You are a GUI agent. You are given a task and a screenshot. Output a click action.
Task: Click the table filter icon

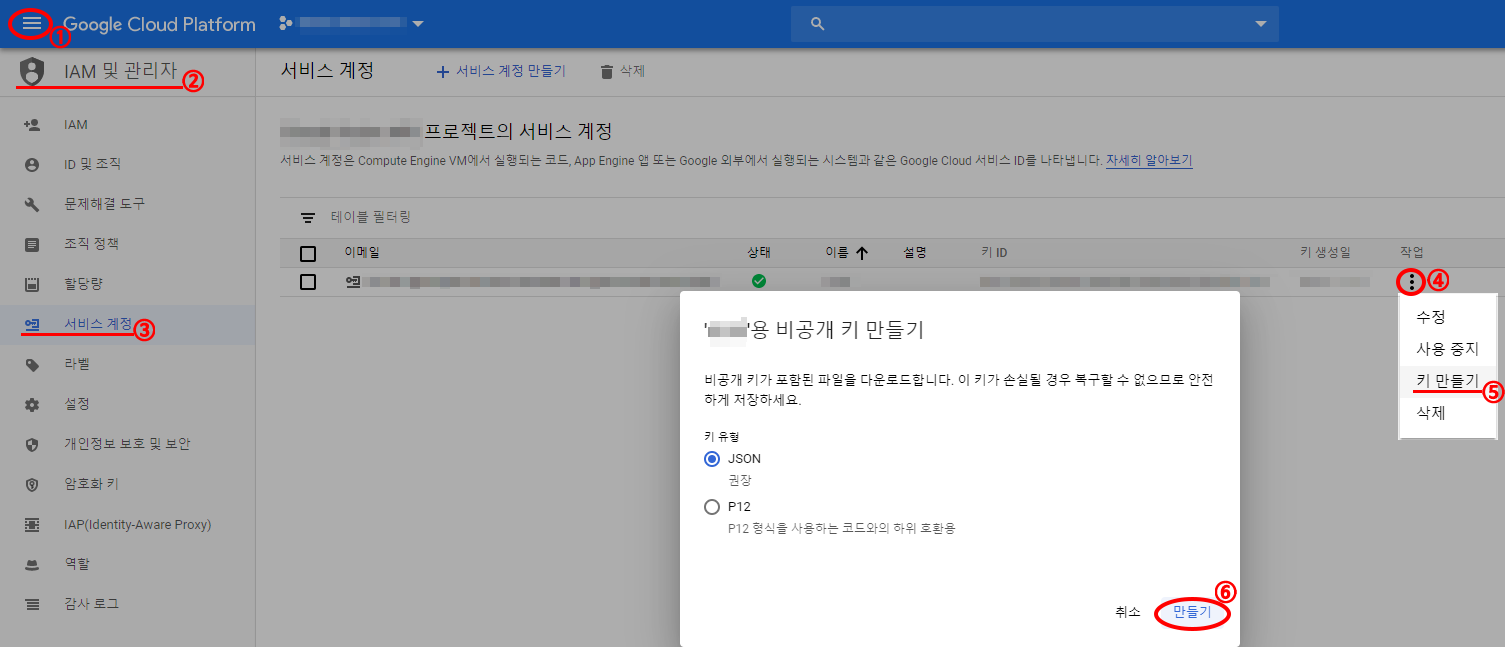pyautogui.click(x=308, y=217)
